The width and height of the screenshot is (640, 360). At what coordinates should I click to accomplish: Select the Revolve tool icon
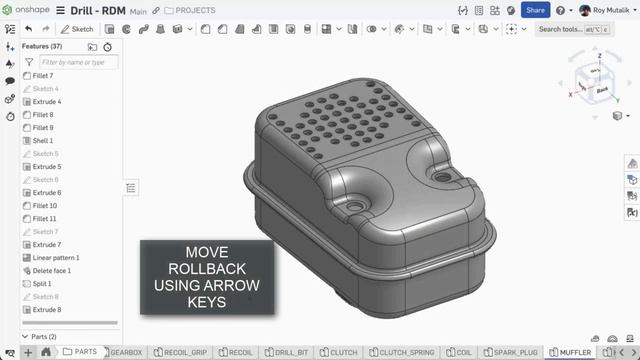[x=127, y=29]
